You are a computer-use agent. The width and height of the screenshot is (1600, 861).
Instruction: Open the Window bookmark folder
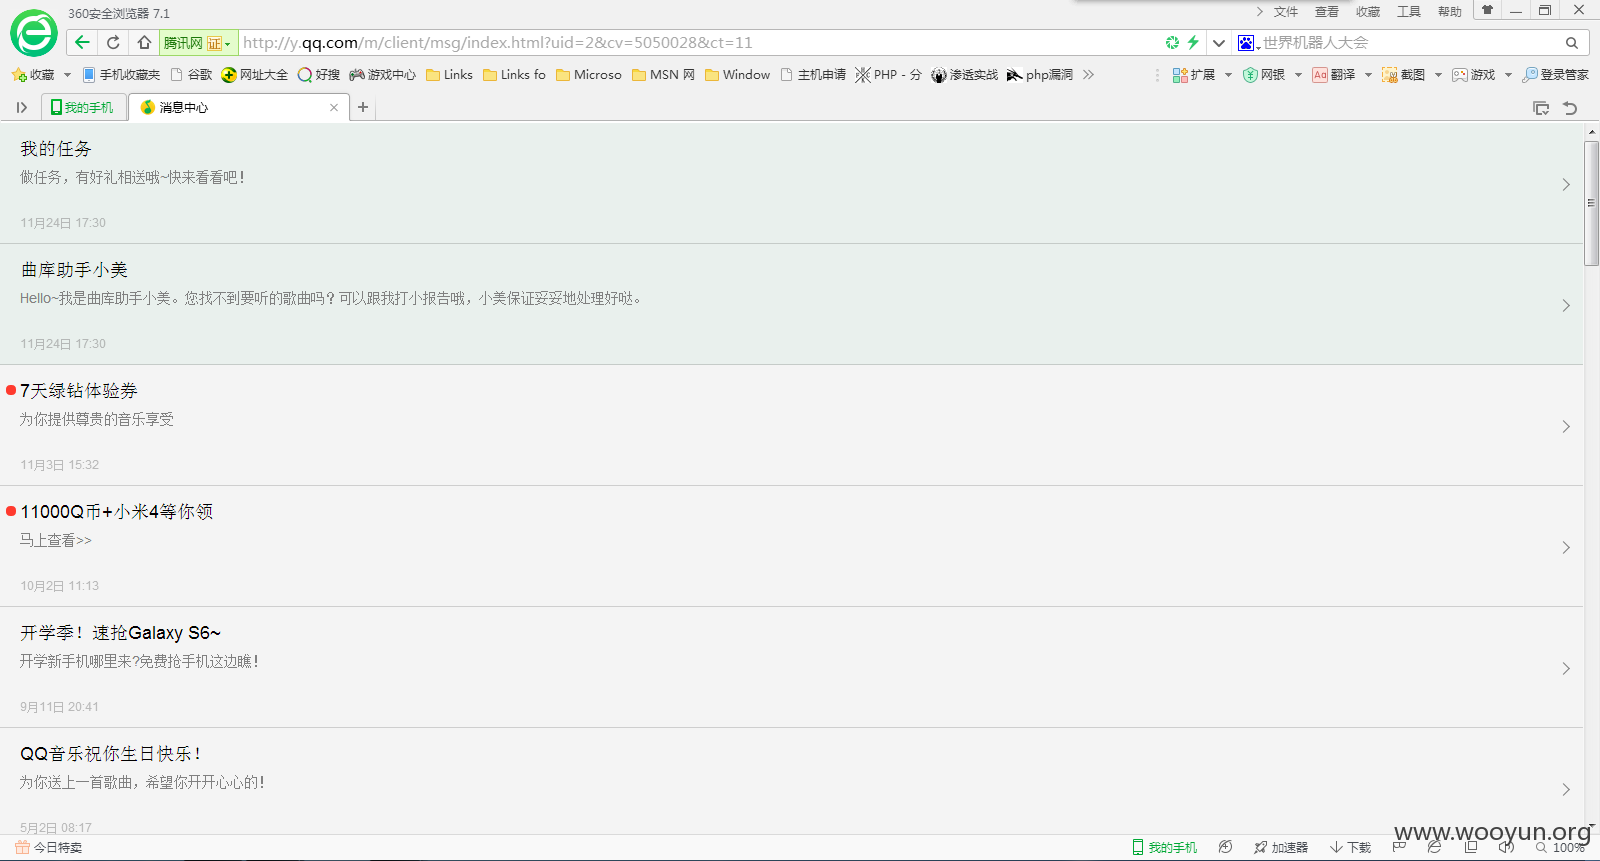pos(738,75)
